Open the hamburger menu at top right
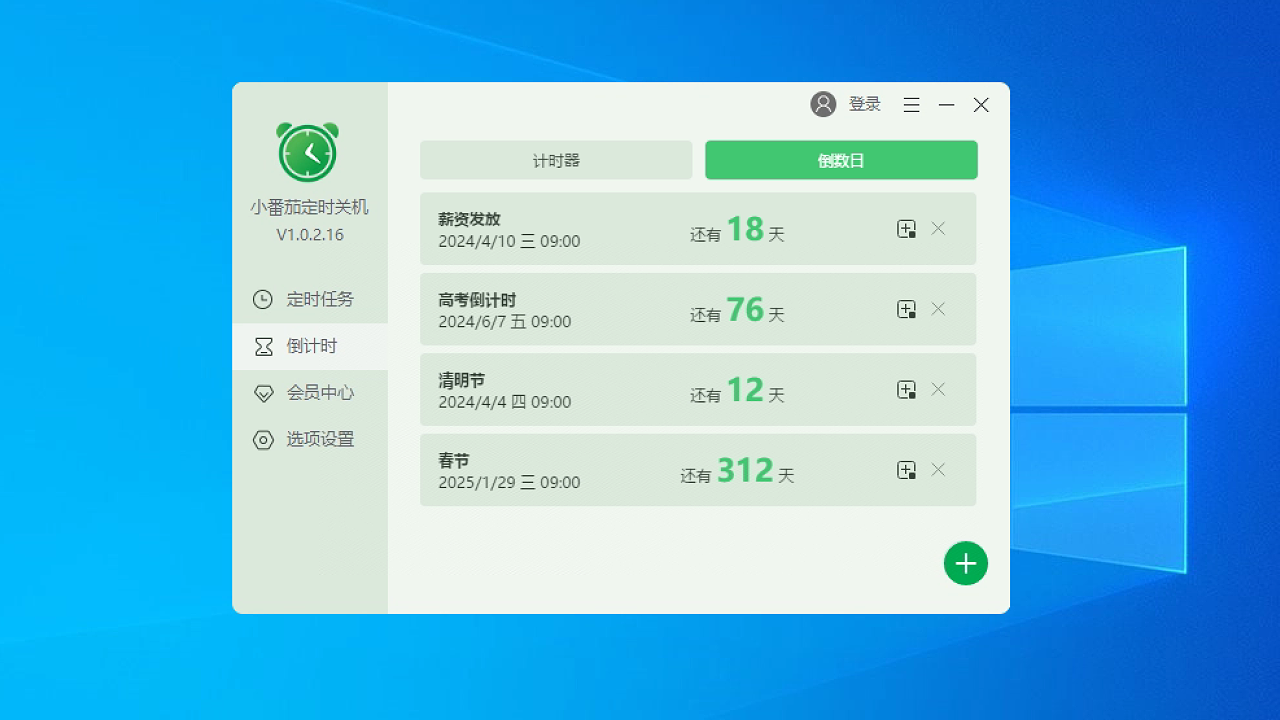The width and height of the screenshot is (1280, 720). 911,104
